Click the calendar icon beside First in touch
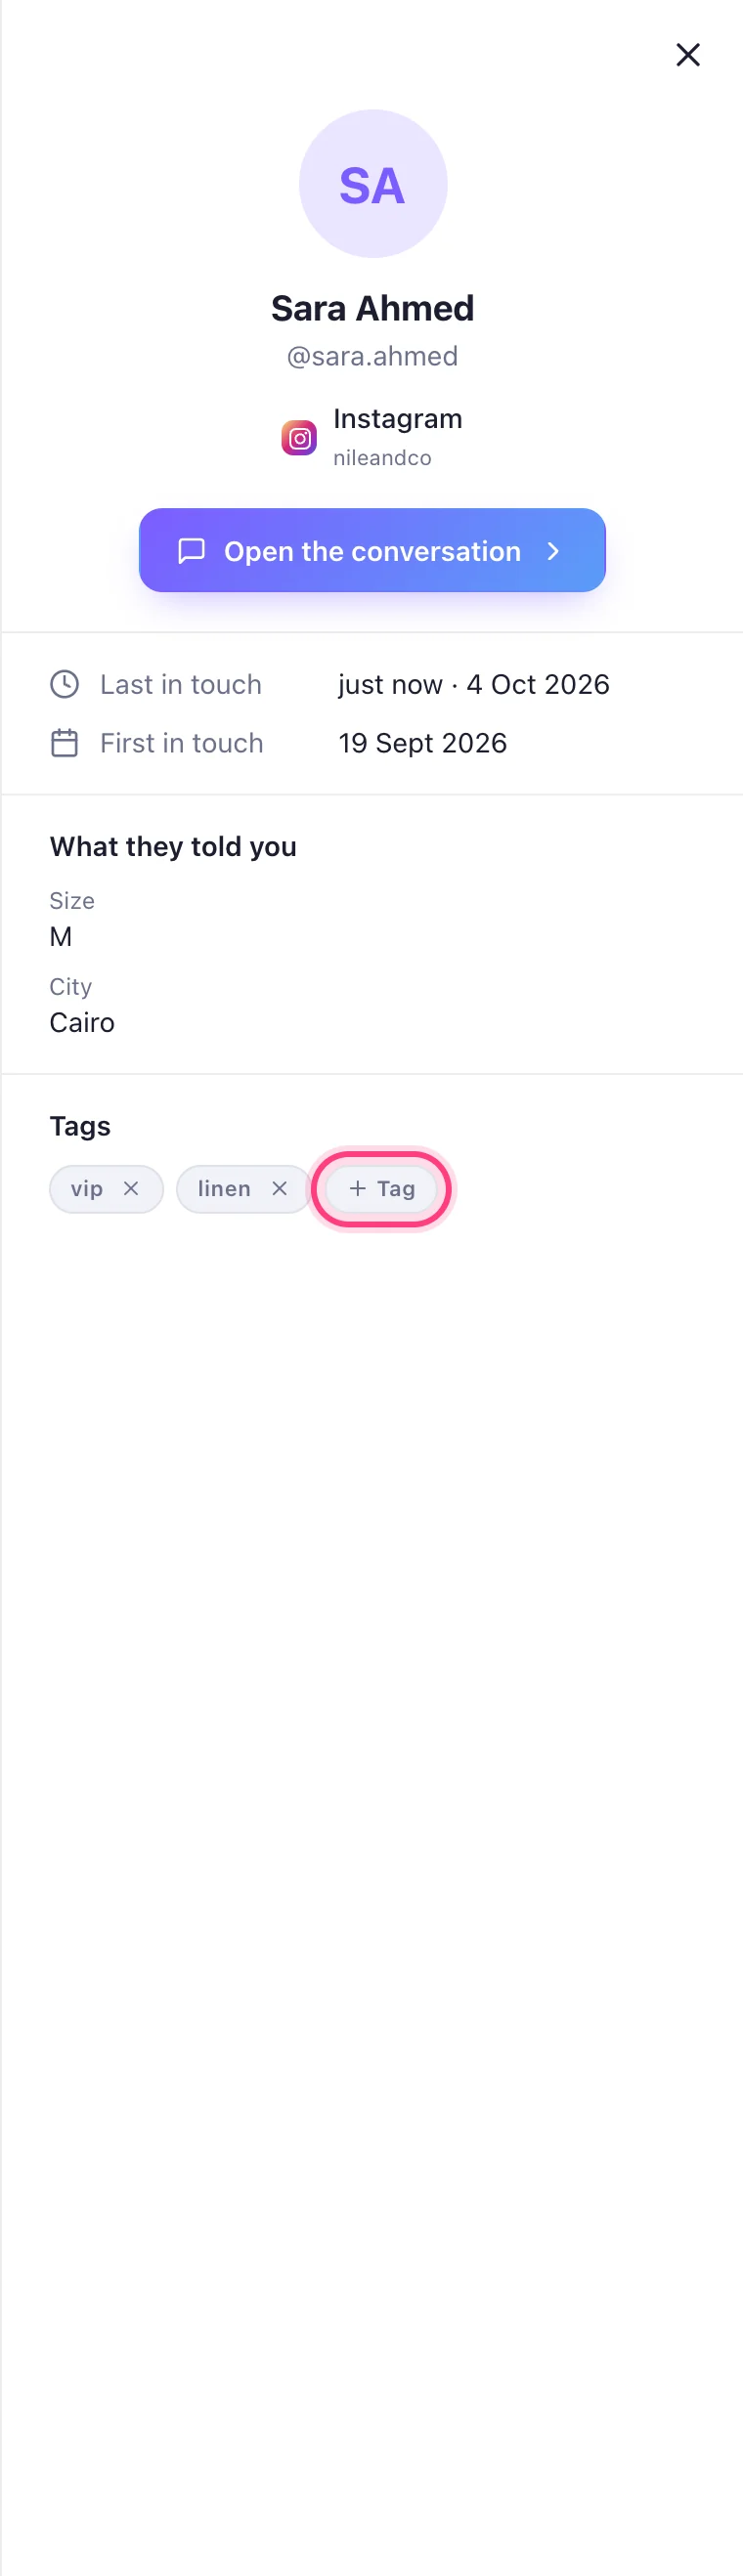The height and width of the screenshot is (2576, 743). (65, 743)
